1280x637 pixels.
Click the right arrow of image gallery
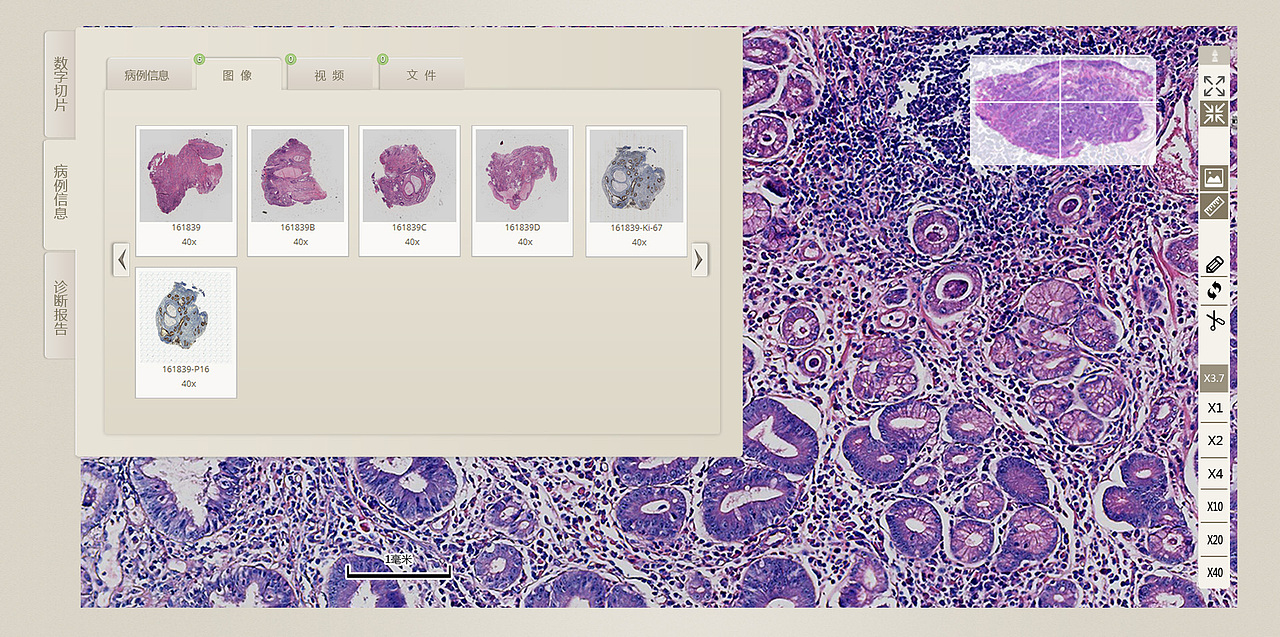700,260
